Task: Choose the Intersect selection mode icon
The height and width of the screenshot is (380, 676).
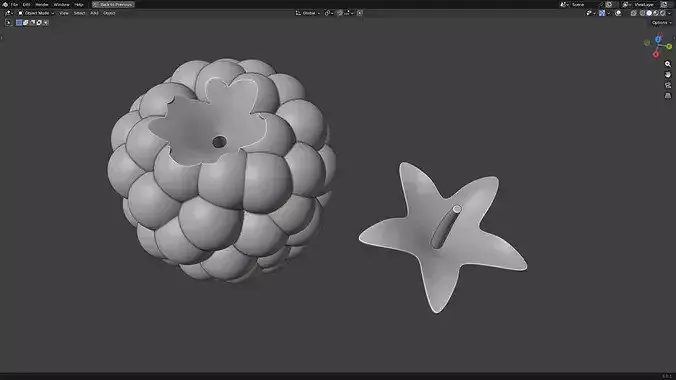Action: 46,22
